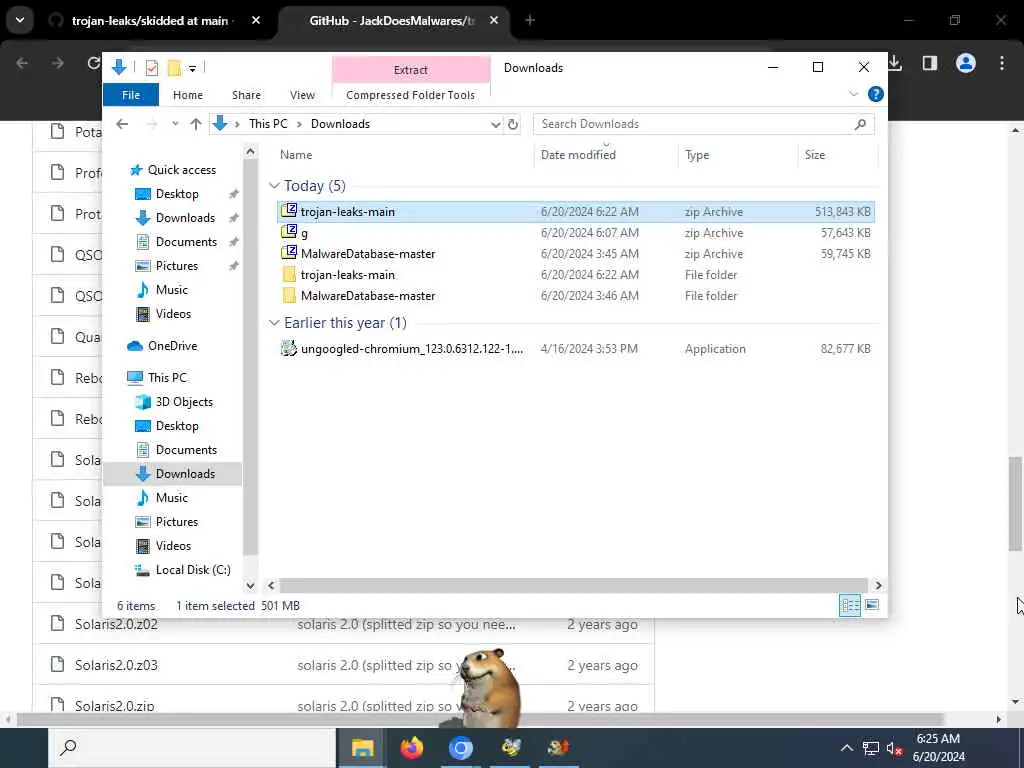The width and height of the screenshot is (1024, 768).
Task: Open the View ribbon tab
Action: point(302,95)
